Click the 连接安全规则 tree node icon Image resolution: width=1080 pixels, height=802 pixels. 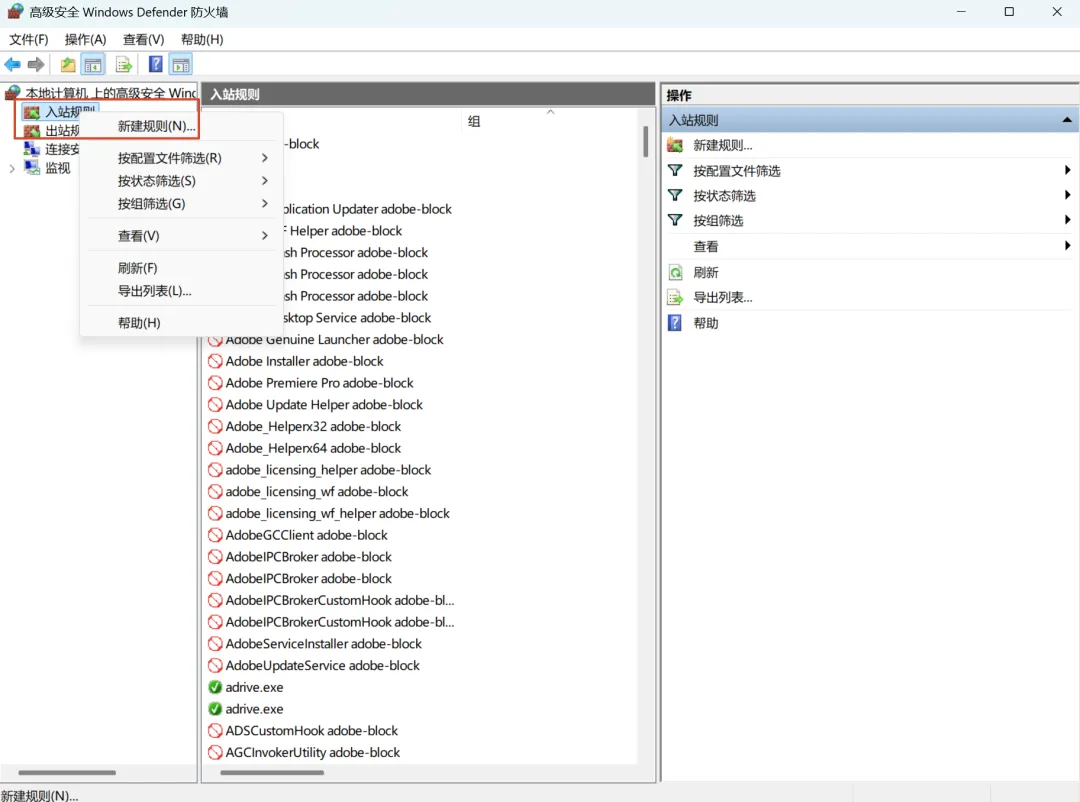tap(32, 149)
